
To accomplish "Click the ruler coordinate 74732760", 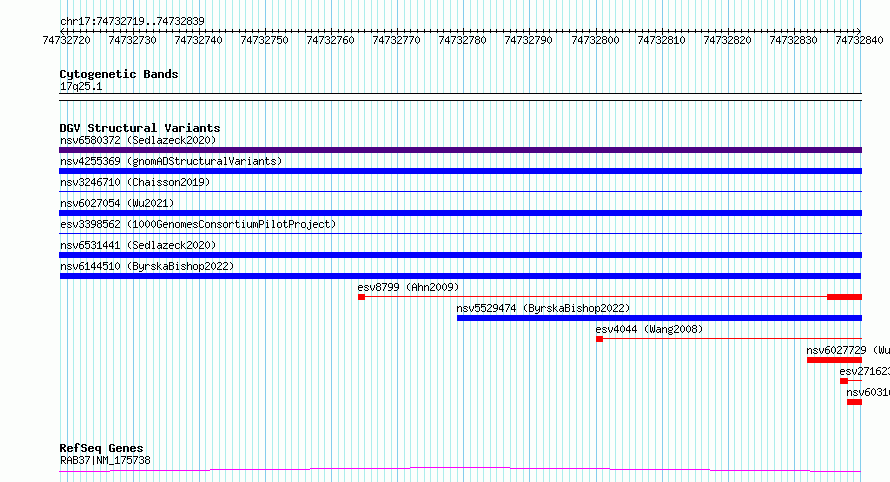I will (330, 40).
